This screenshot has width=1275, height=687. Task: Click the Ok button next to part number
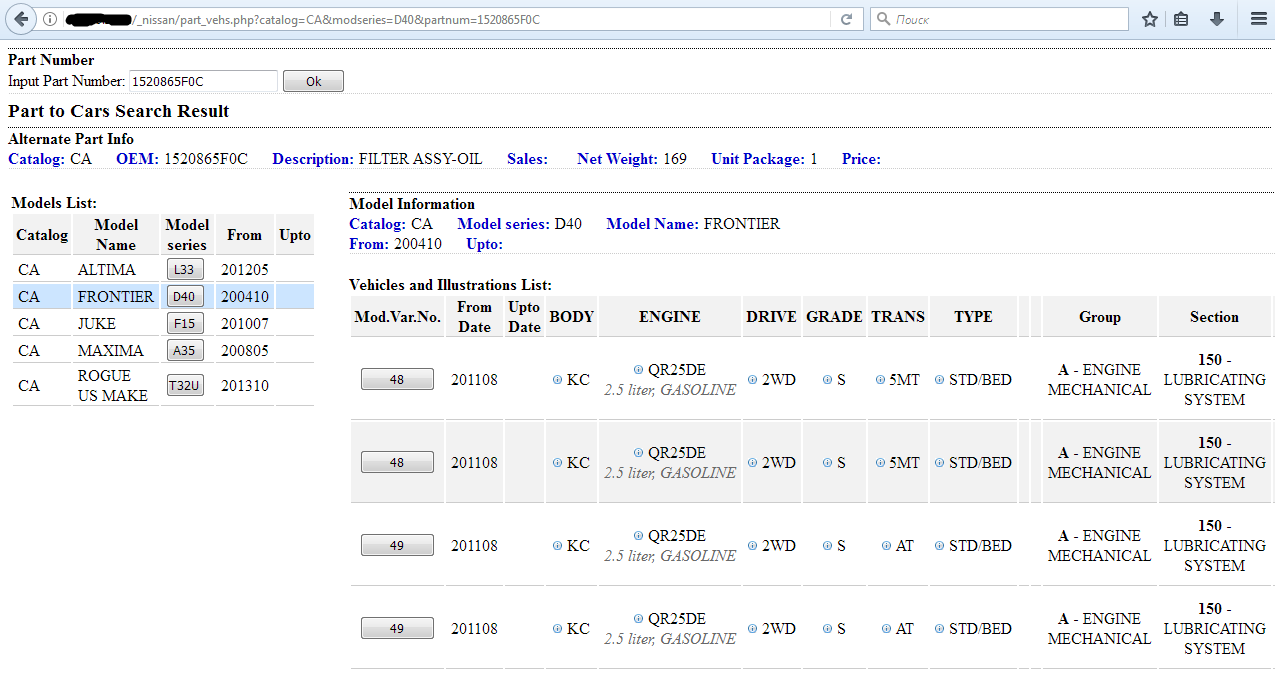(x=313, y=81)
